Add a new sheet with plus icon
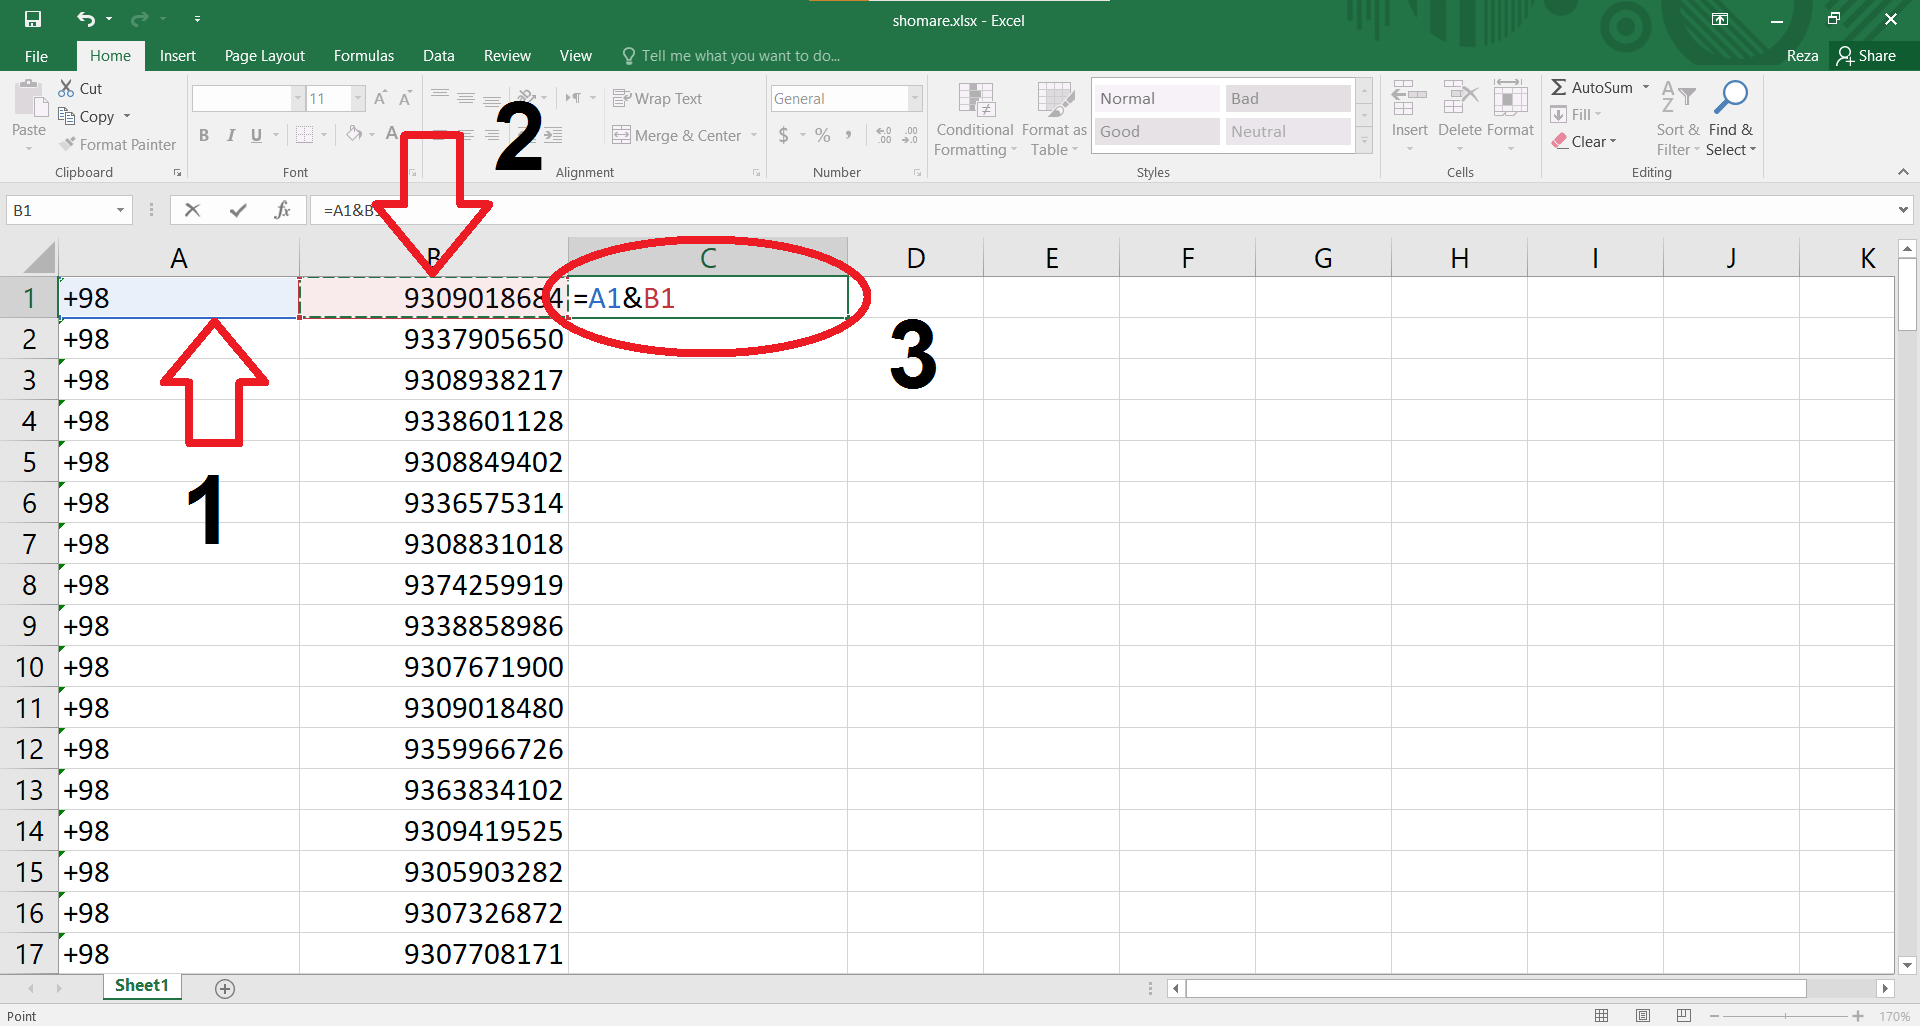This screenshot has width=1920, height=1026. (225, 988)
